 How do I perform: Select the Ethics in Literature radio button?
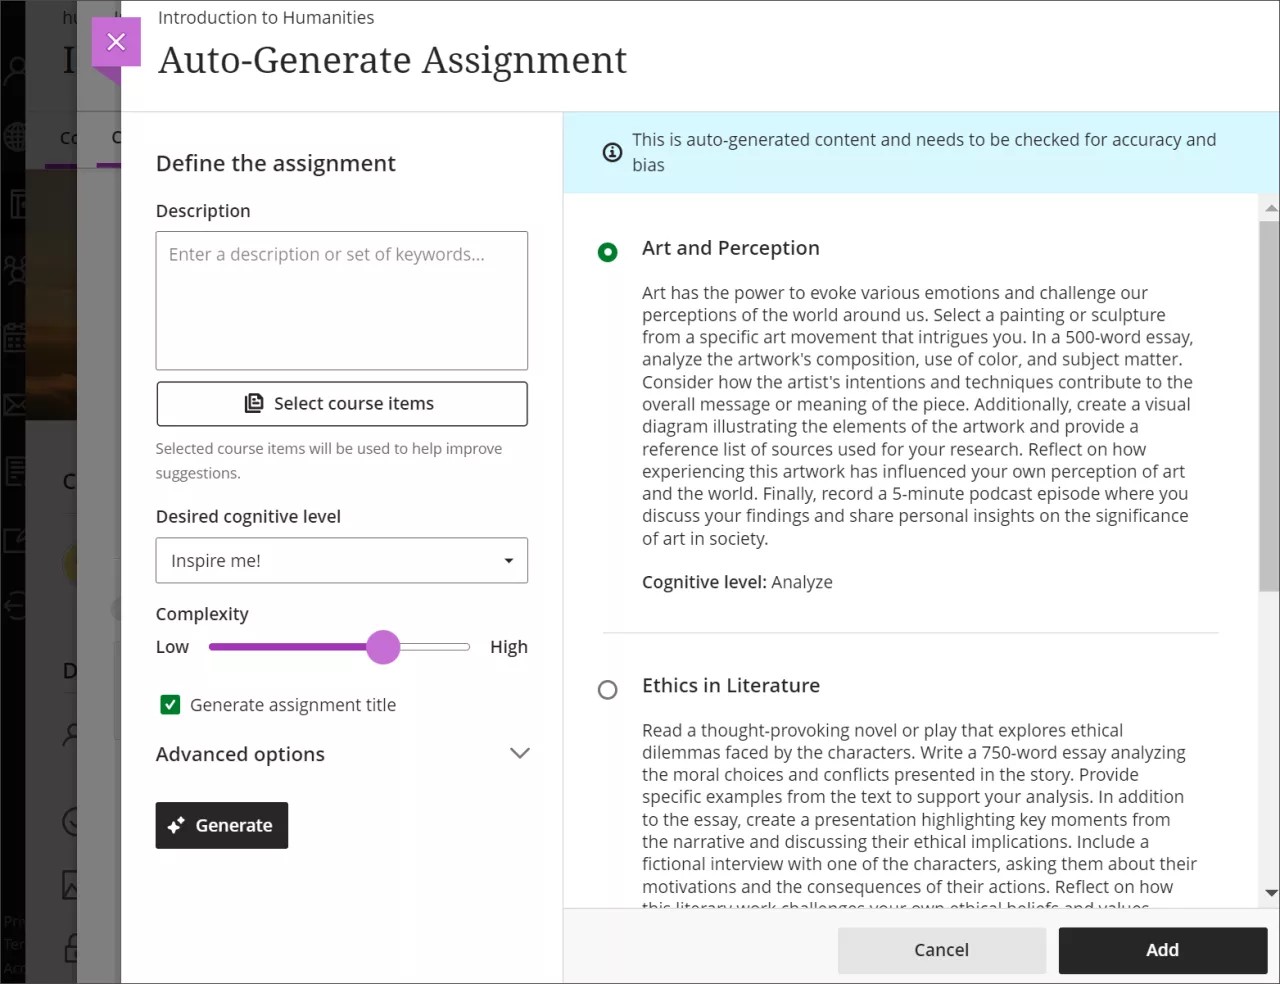coord(608,689)
